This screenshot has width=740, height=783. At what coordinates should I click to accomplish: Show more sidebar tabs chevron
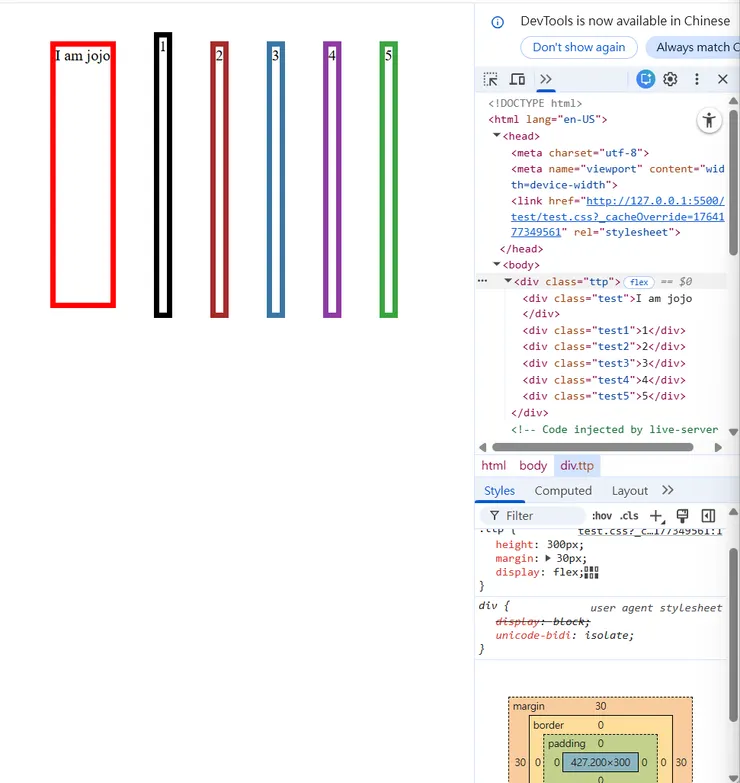click(668, 490)
